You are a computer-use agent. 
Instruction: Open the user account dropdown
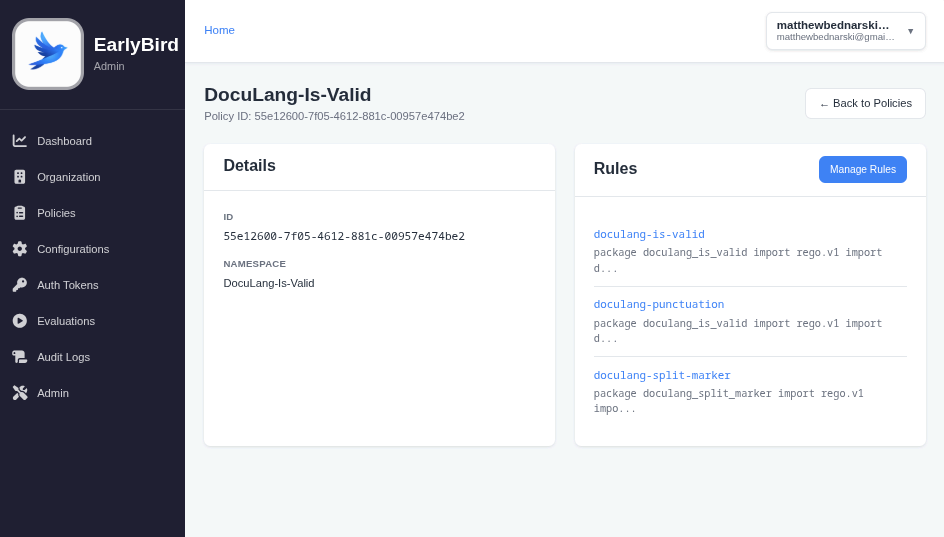[x=835, y=31]
